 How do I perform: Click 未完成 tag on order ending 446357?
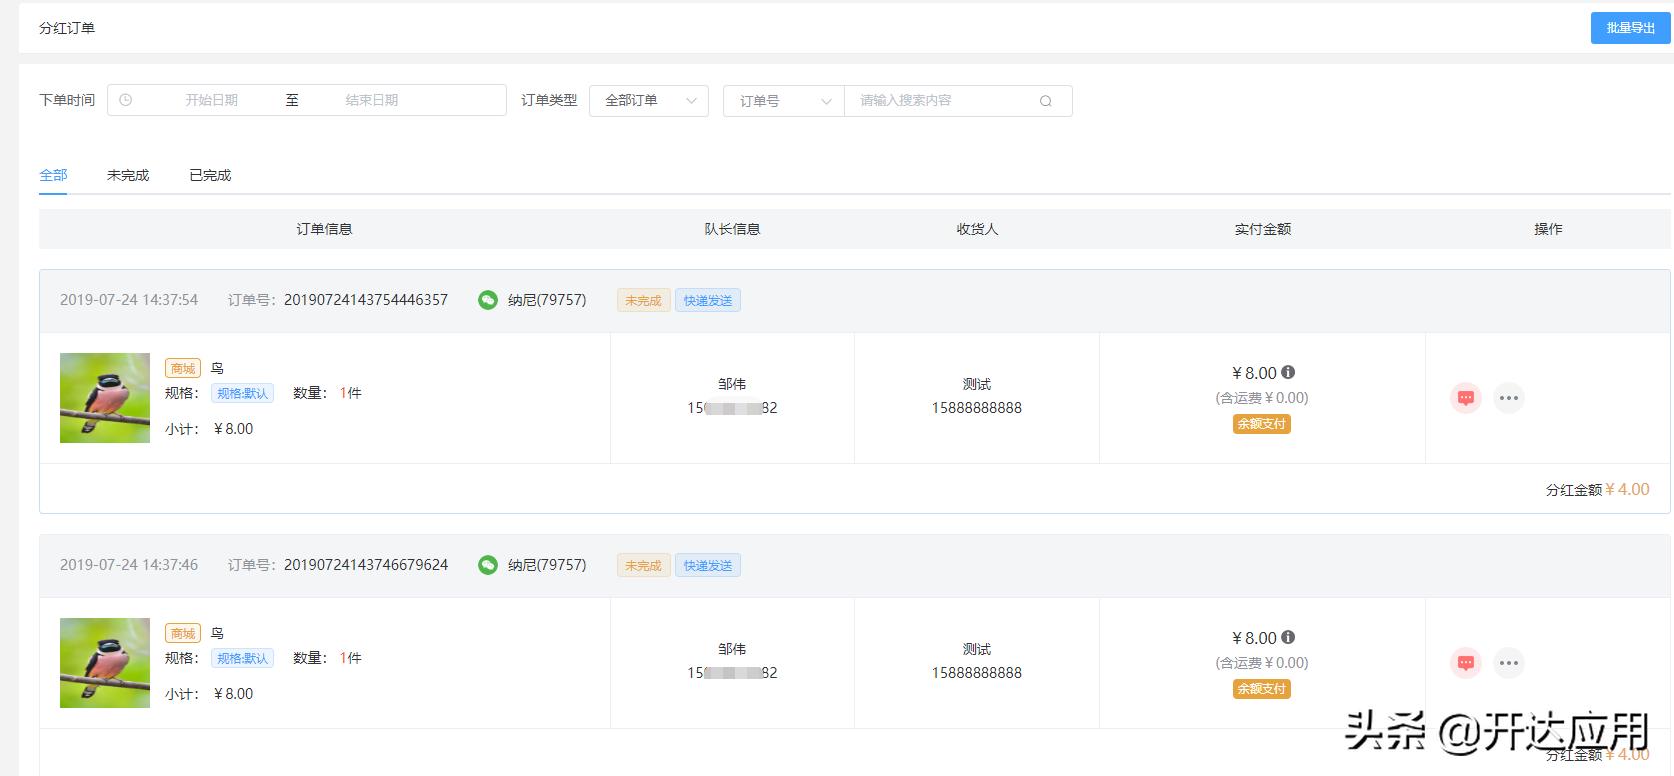click(x=643, y=300)
